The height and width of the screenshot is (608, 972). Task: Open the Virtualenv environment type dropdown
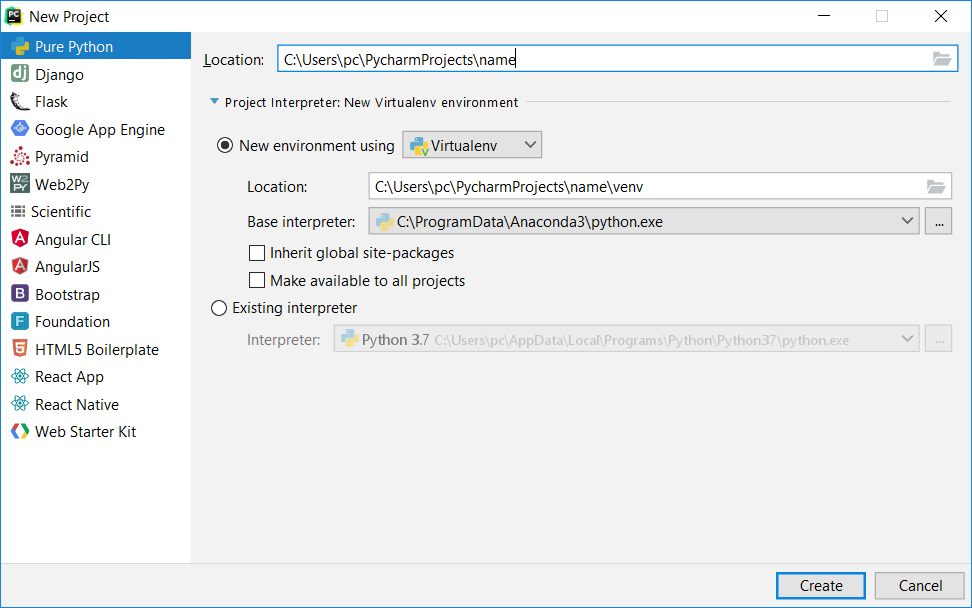pyautogui.click(x=472, y=145)
